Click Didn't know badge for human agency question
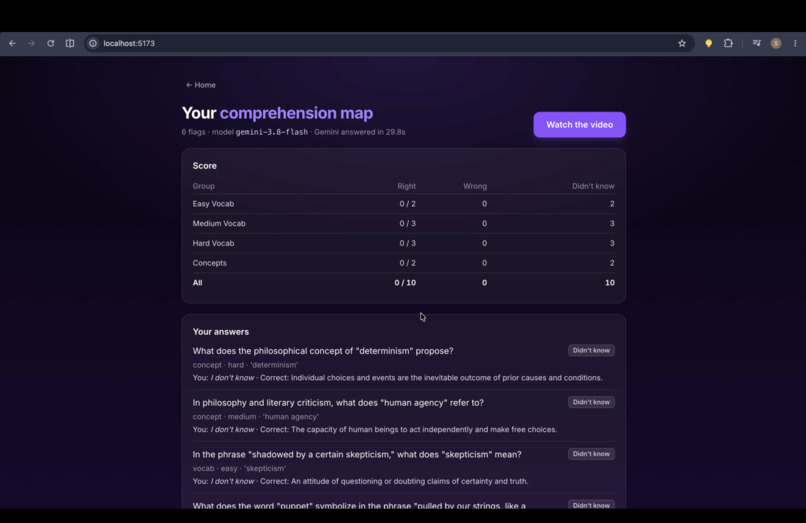806x523 pixels. [x=591, y=402]
